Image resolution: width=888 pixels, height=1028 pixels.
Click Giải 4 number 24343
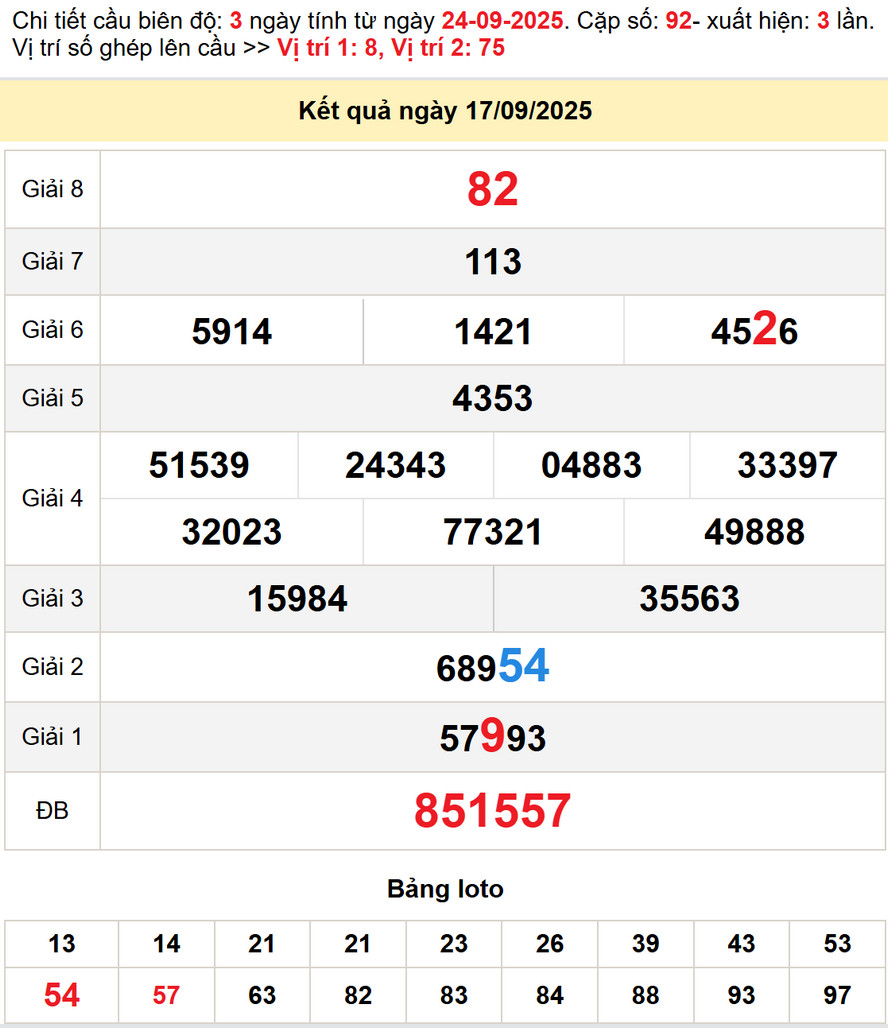(x=395, y=465)
